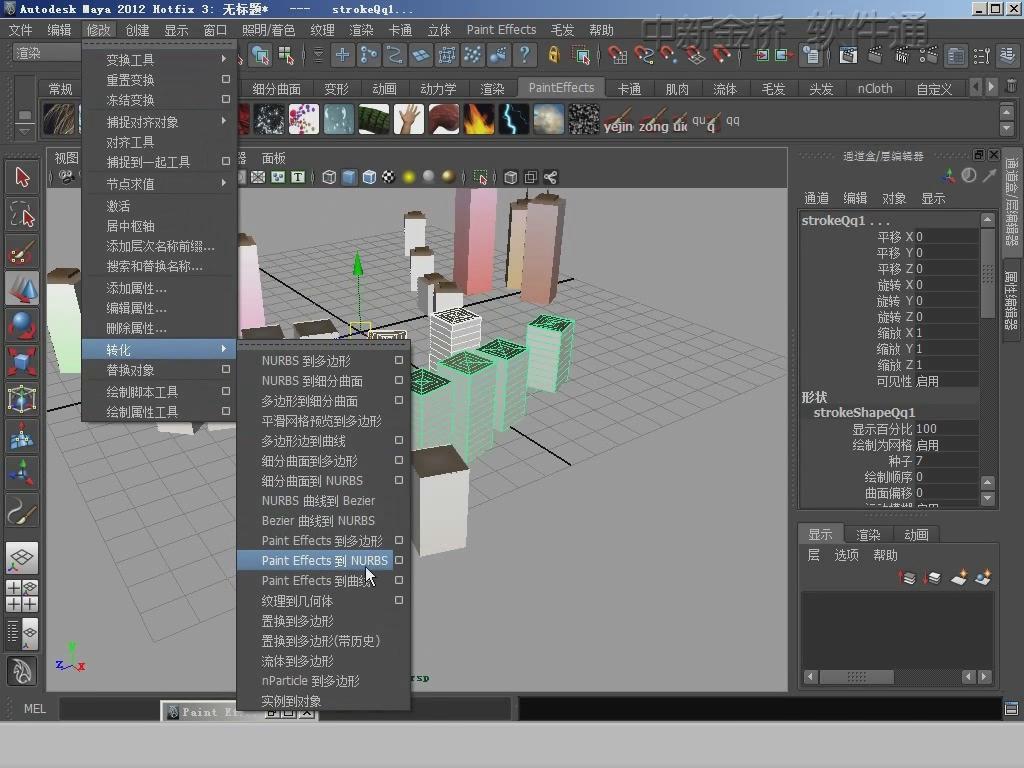Click the 显示百分比 value field
This screenshot has width=1024, height=768.
coord(946,429)
